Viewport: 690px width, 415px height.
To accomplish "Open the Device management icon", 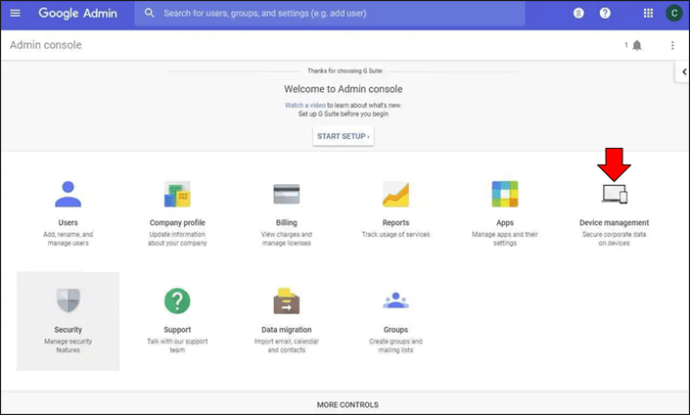I will coord(614,194).
